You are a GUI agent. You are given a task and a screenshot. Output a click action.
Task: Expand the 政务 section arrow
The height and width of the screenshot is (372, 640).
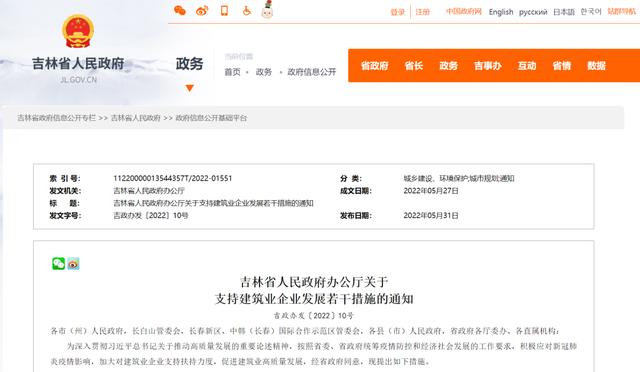[x=189, y=88]
